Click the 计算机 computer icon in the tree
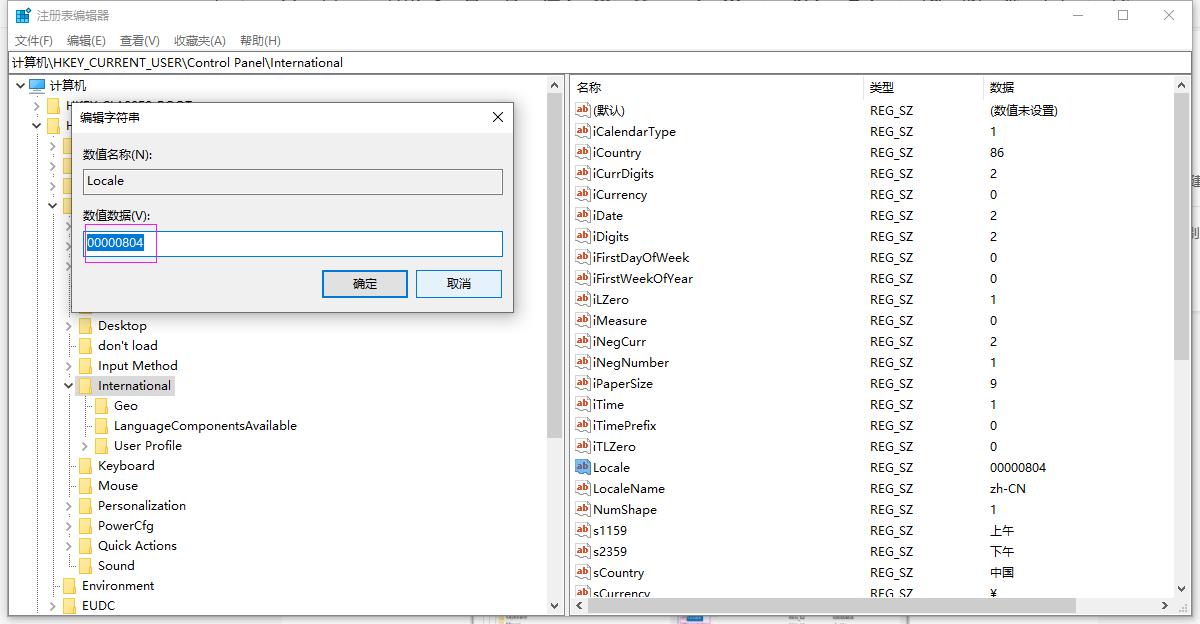 coord(38,85)
